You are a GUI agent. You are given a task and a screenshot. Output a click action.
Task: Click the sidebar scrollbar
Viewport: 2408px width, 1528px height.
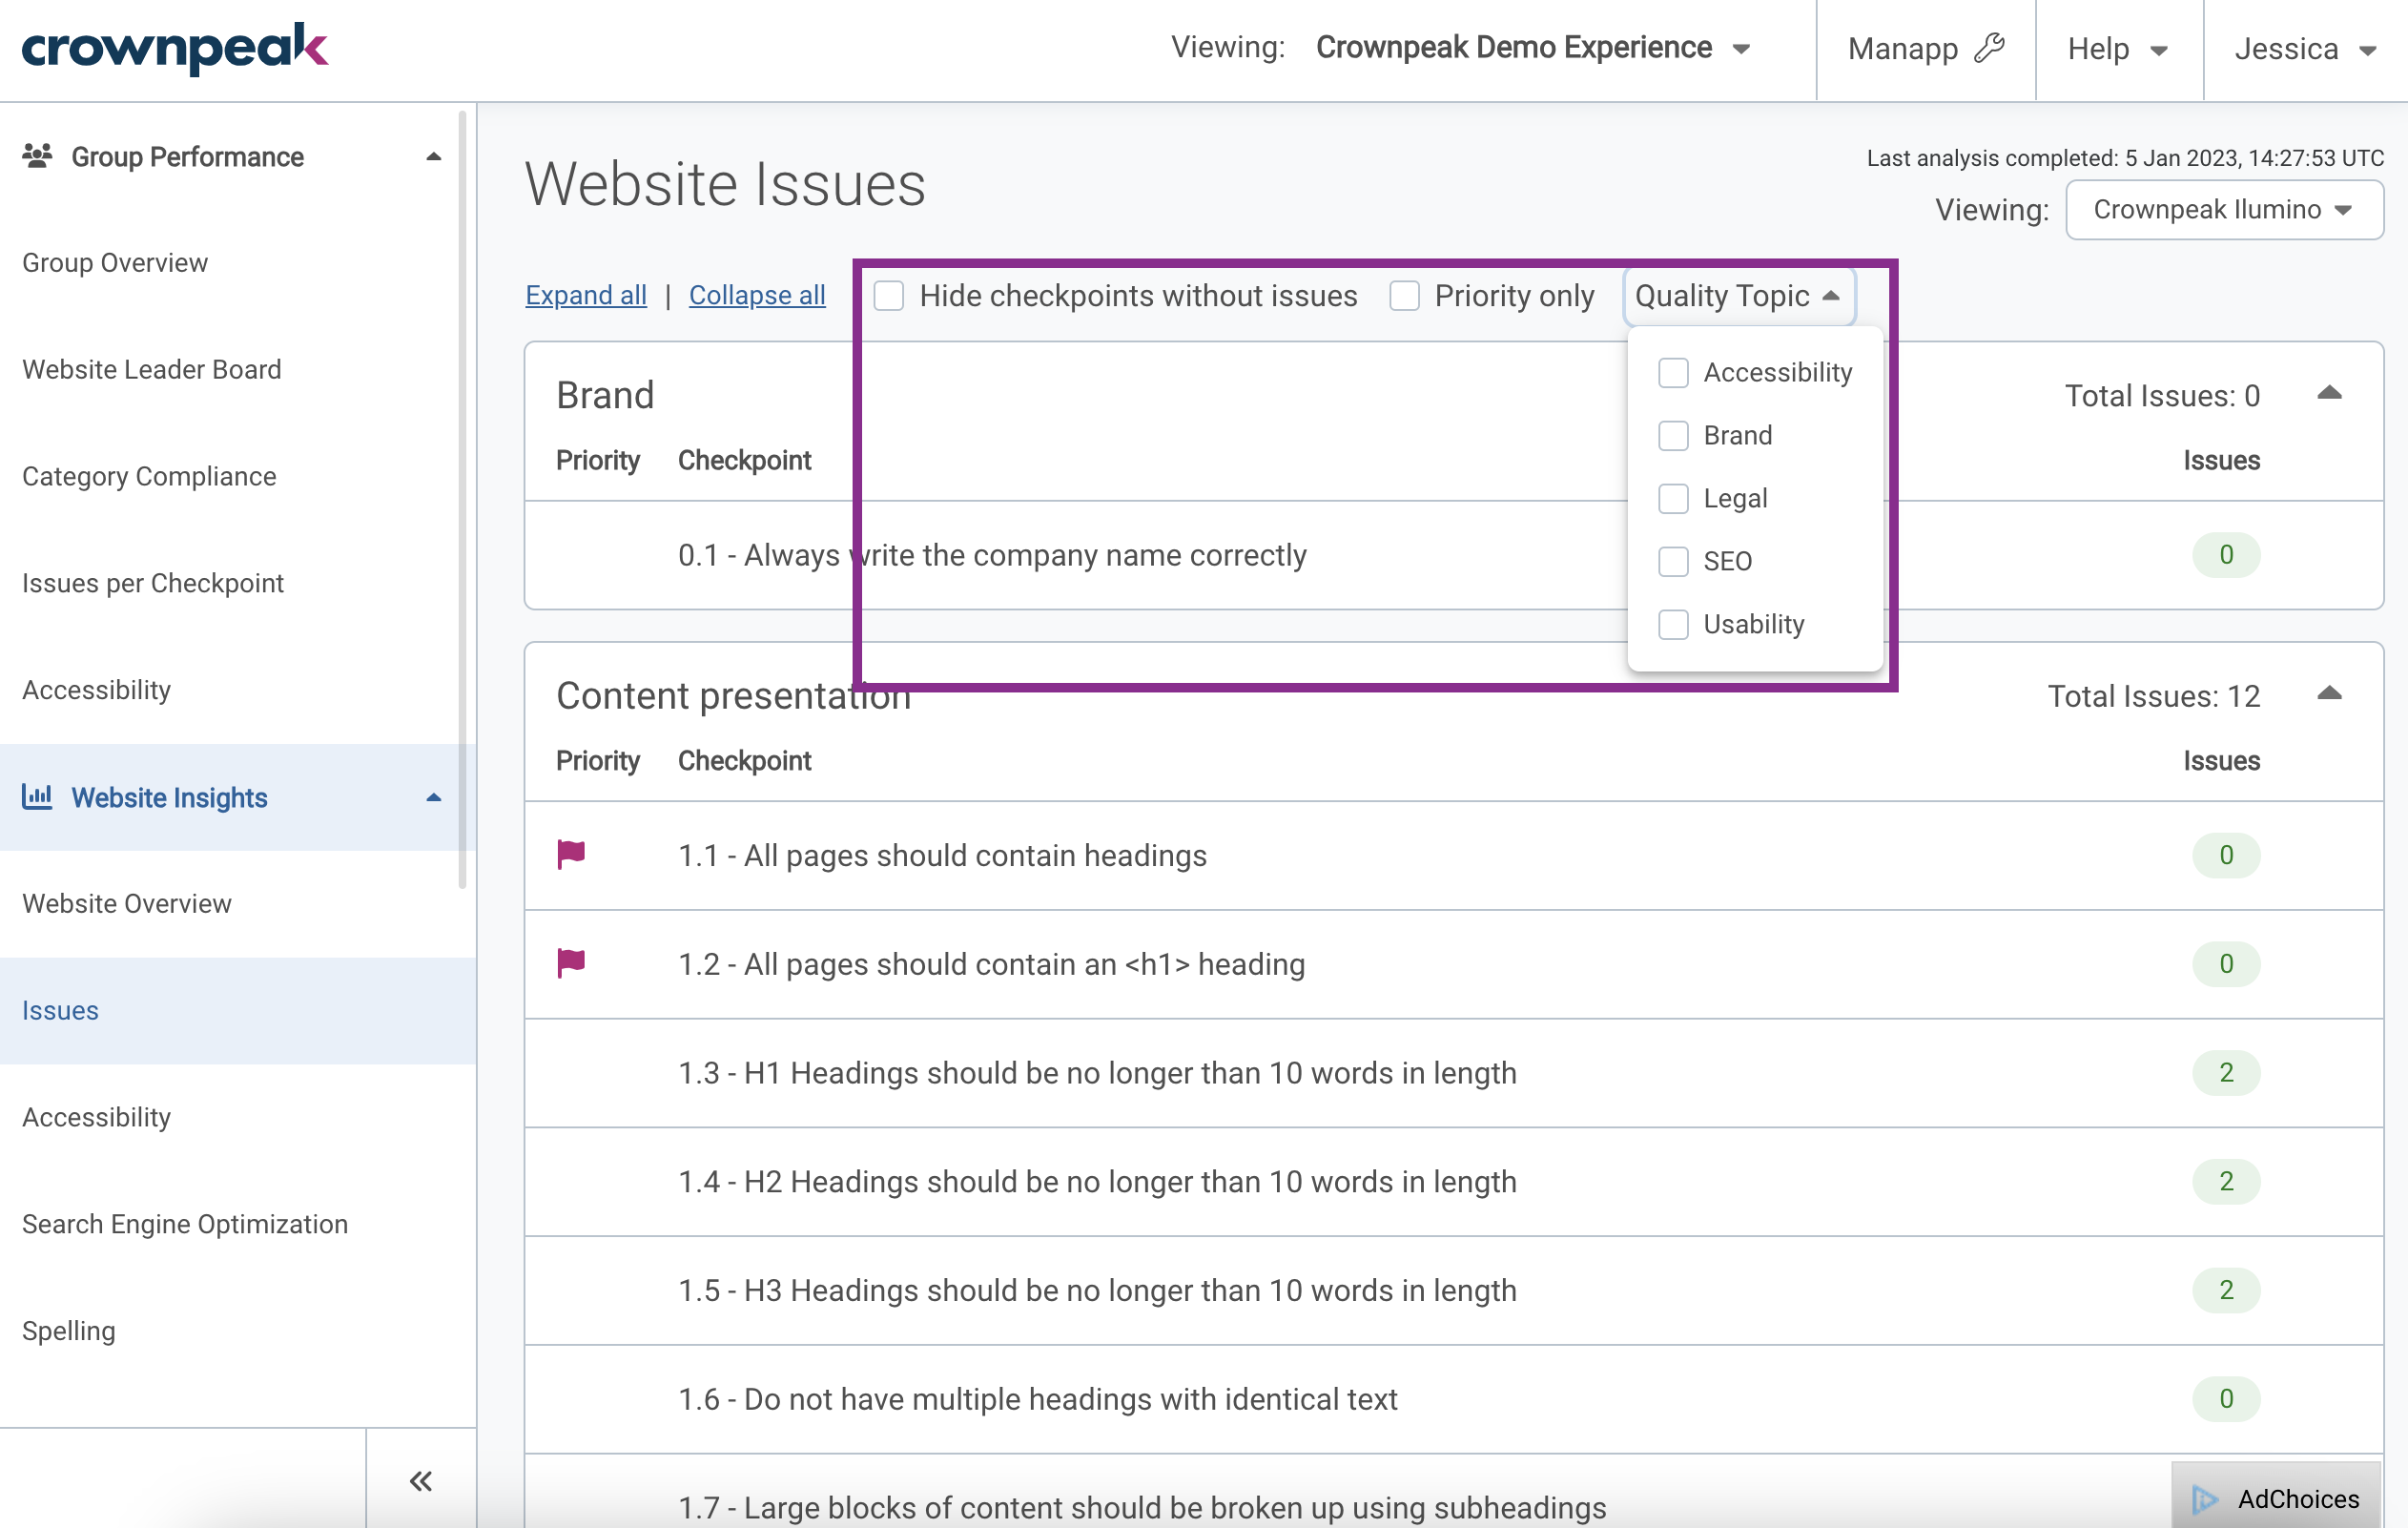462,500
